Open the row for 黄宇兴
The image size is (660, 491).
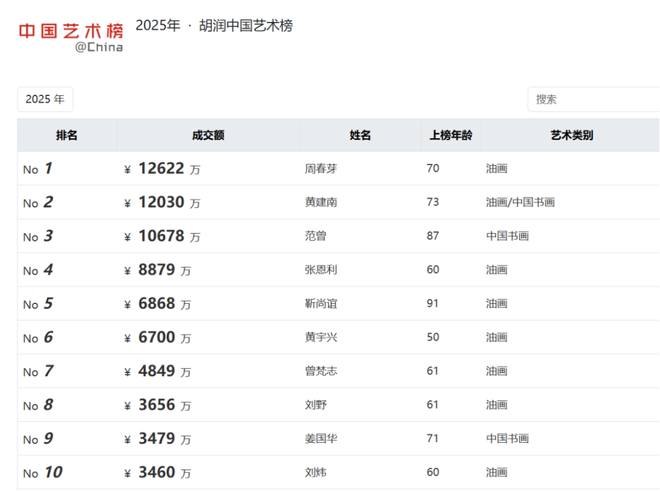pyautogui.click(x=321, y=338)
